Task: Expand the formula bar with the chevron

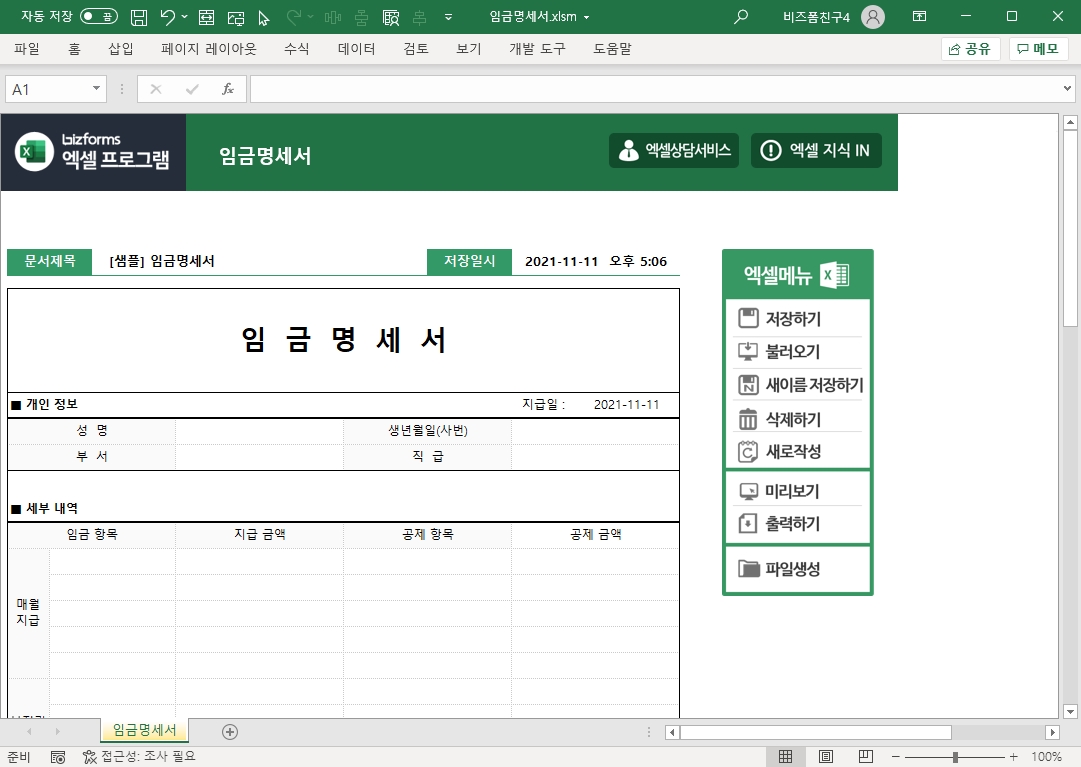Action: click(x=1067, y=89)
